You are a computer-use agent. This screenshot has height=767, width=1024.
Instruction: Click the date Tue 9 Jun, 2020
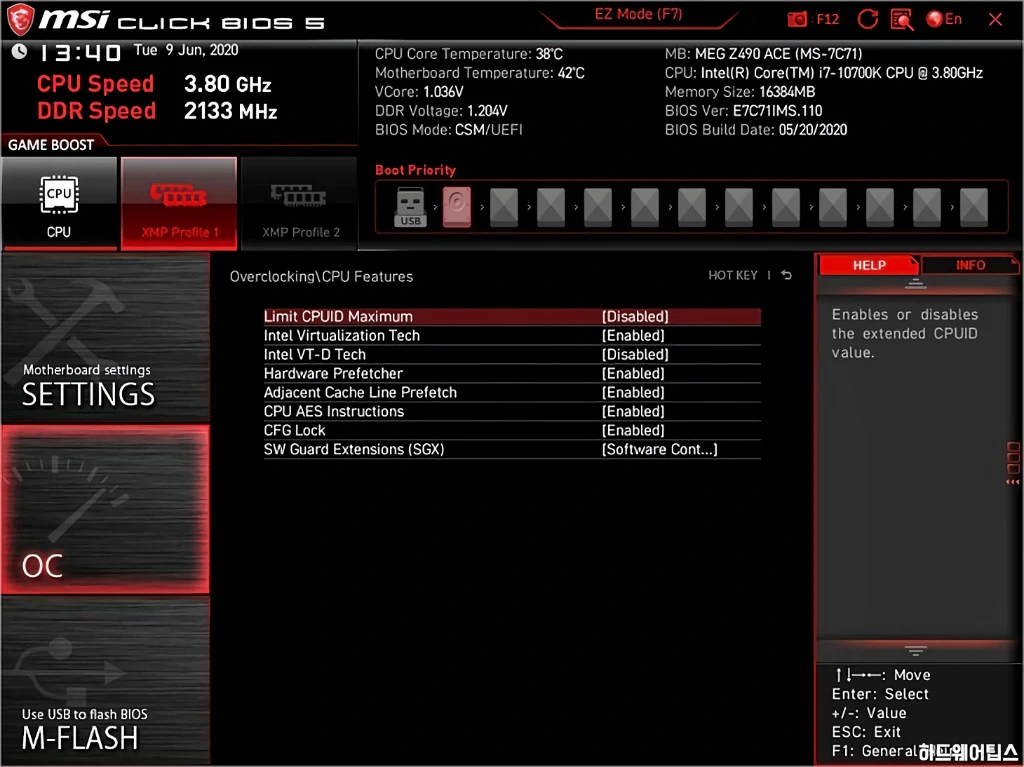(x=186, y=50)
